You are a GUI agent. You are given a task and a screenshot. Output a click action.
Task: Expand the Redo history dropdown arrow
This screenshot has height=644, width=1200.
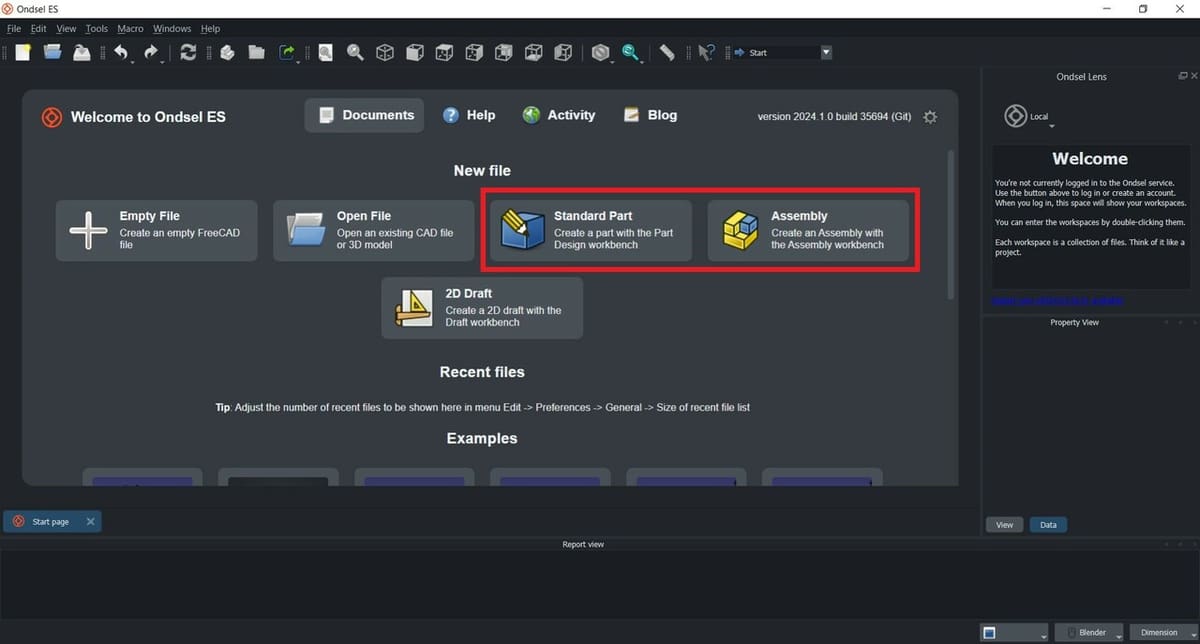163,62
